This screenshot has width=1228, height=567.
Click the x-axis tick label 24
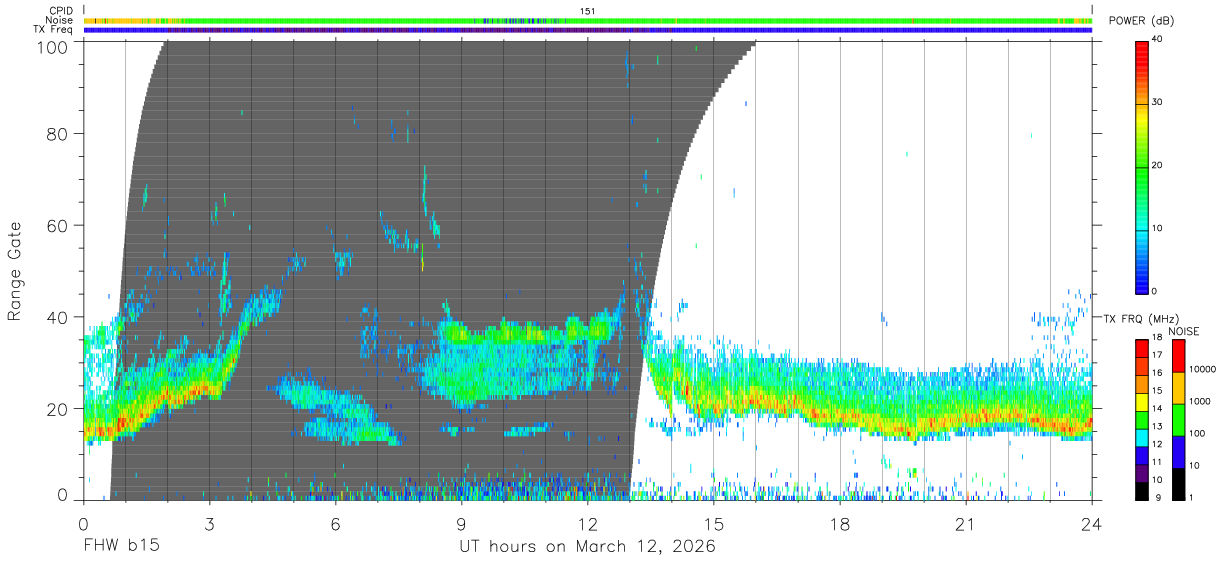point(1092,525)
